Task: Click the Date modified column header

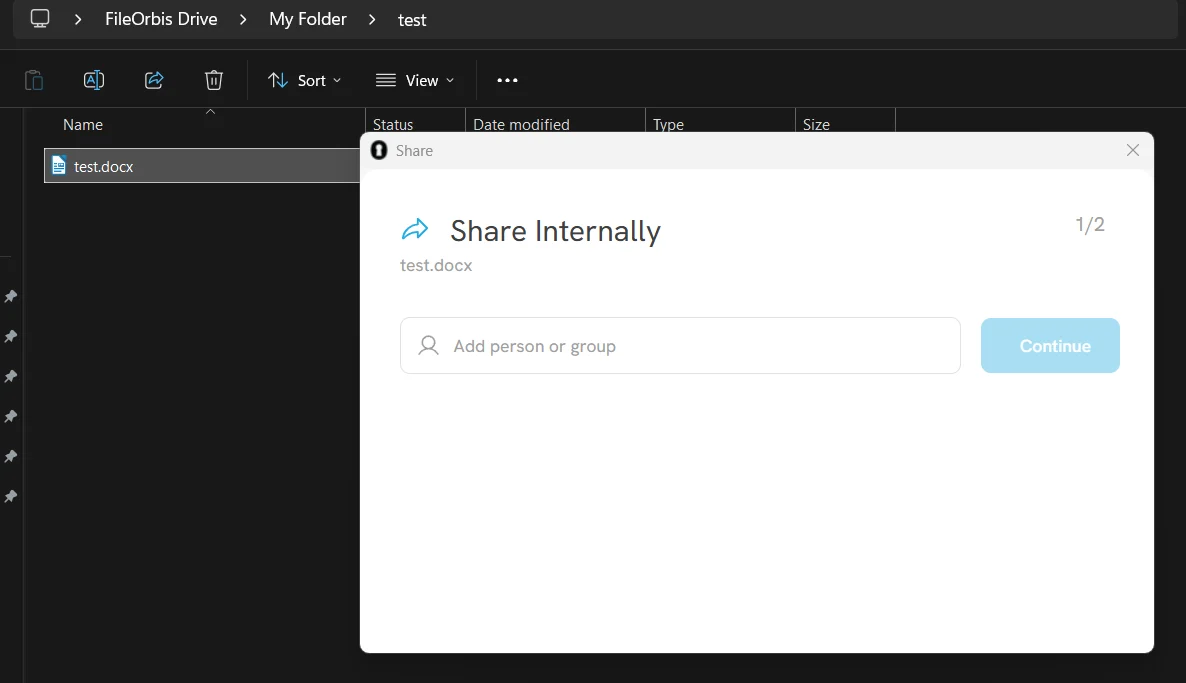Action: coord(521,125)
